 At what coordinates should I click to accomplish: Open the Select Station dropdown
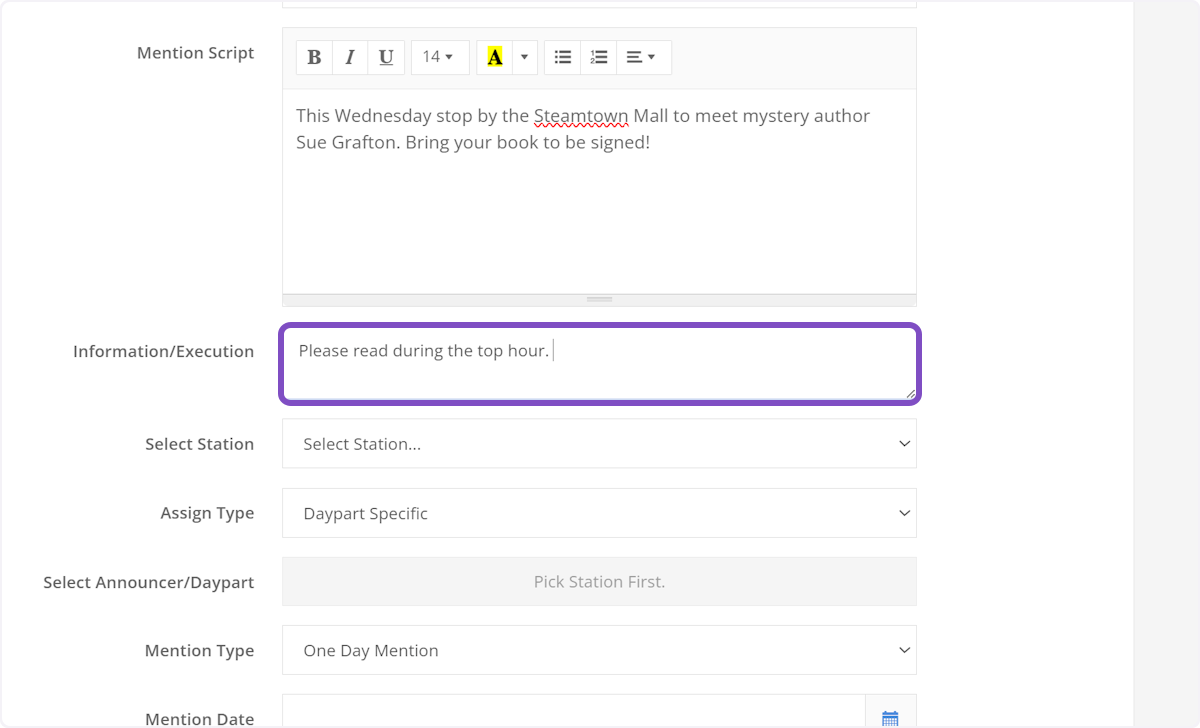click(599, 443)
